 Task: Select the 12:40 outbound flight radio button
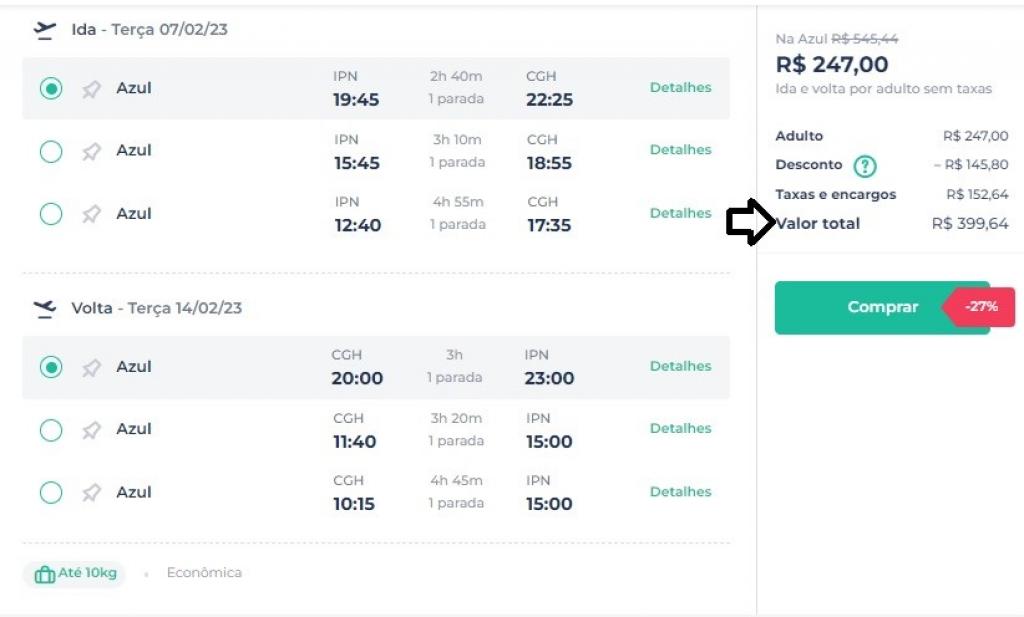coord(51,214)
